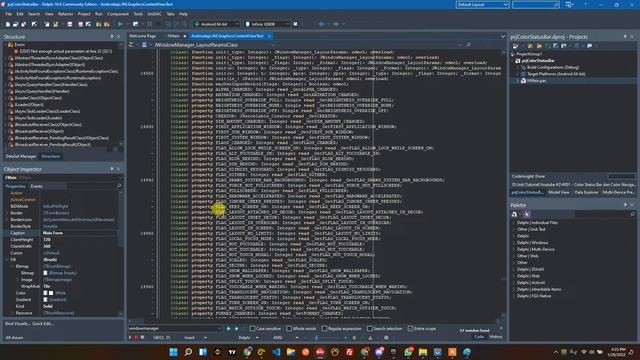Click the first icon in the Projects panel toolbar
The width and height of the screenshot is (640, 360).
point(516,46)
